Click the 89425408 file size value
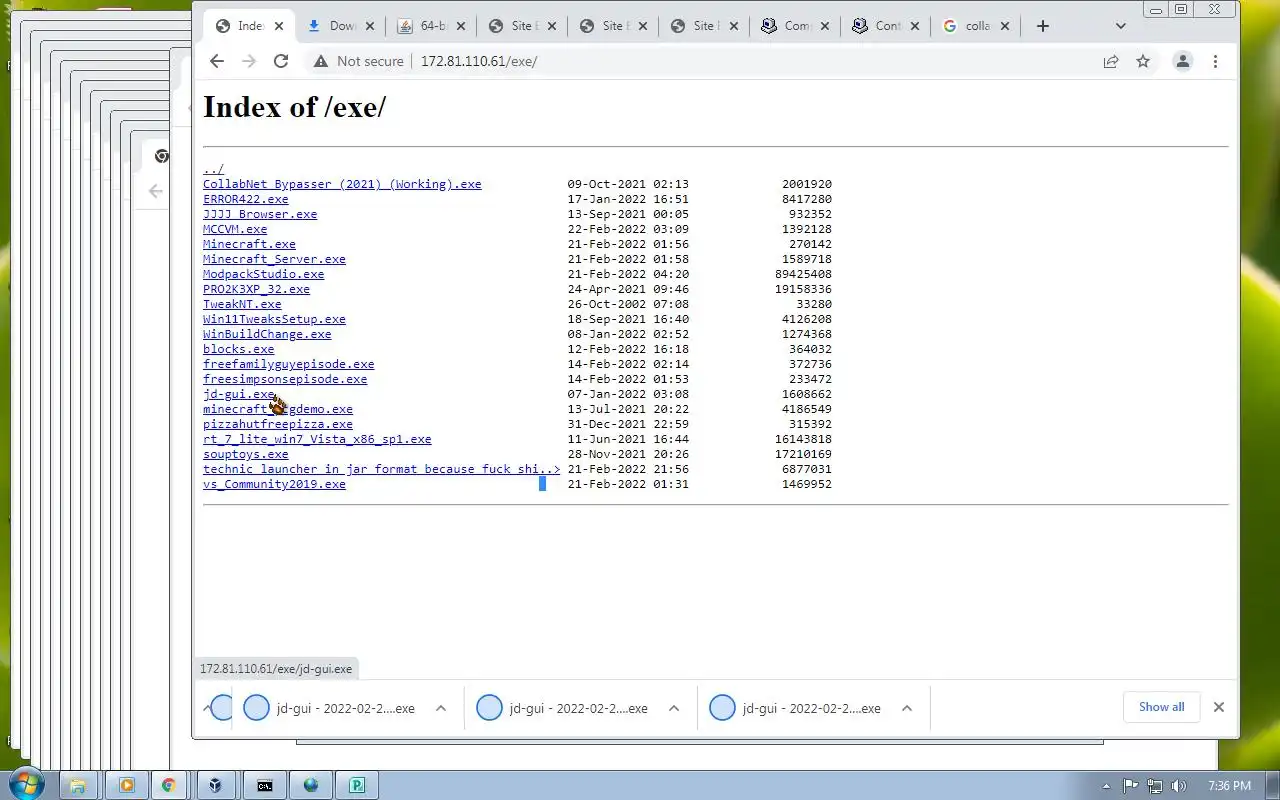This screenshot has width=1280, height=800. [x=803, y=274]
